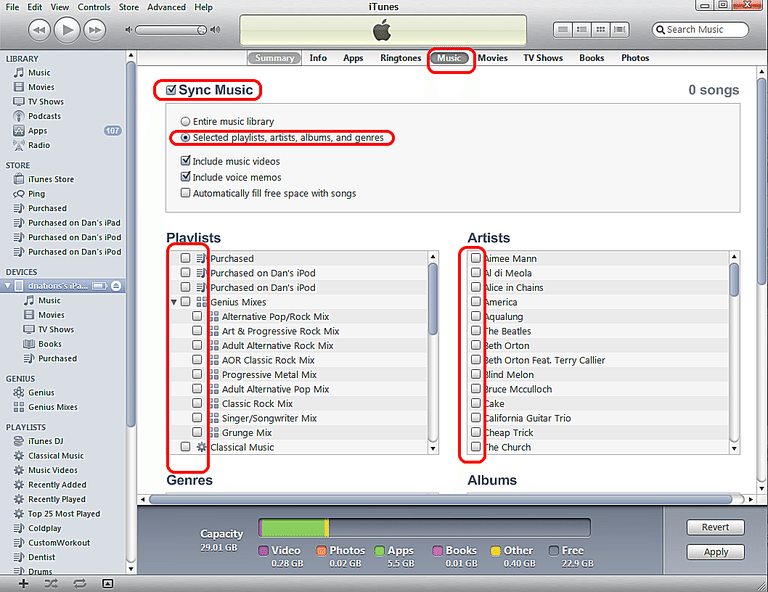Viewport: 768px width, 592px height.
Task: Open the File menu
Action: pyautogui.click(x=12, y=7)
